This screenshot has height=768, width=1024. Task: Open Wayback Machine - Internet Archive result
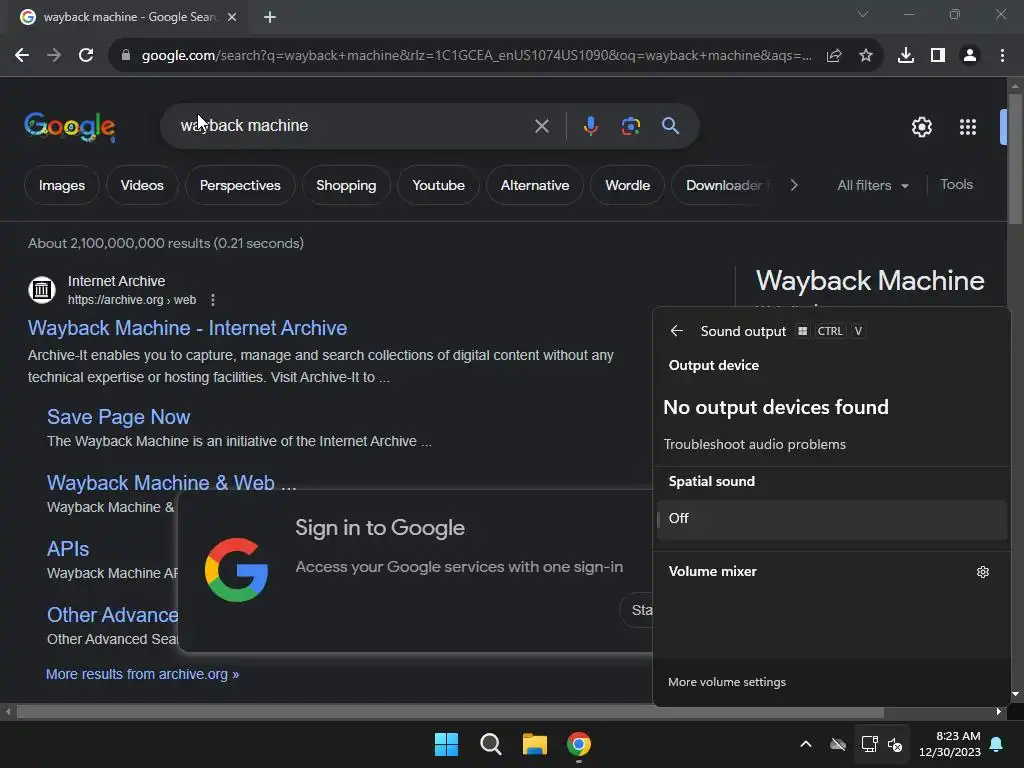tap(187, 328)
